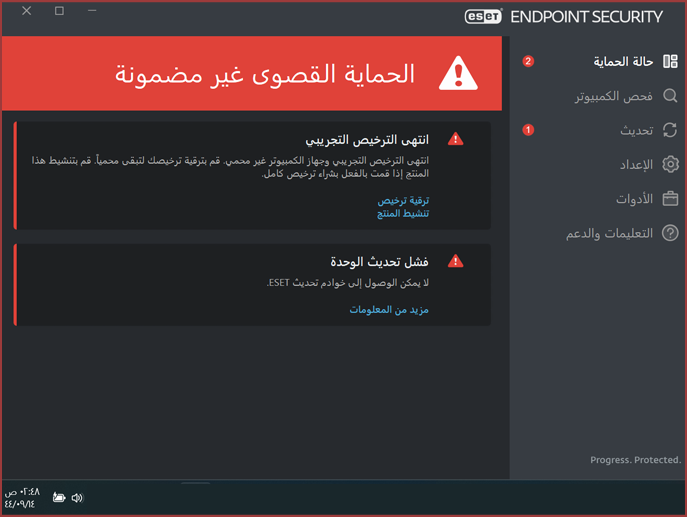
Task: Click the ESET logo in the title bar
Action: pos(483,17)
